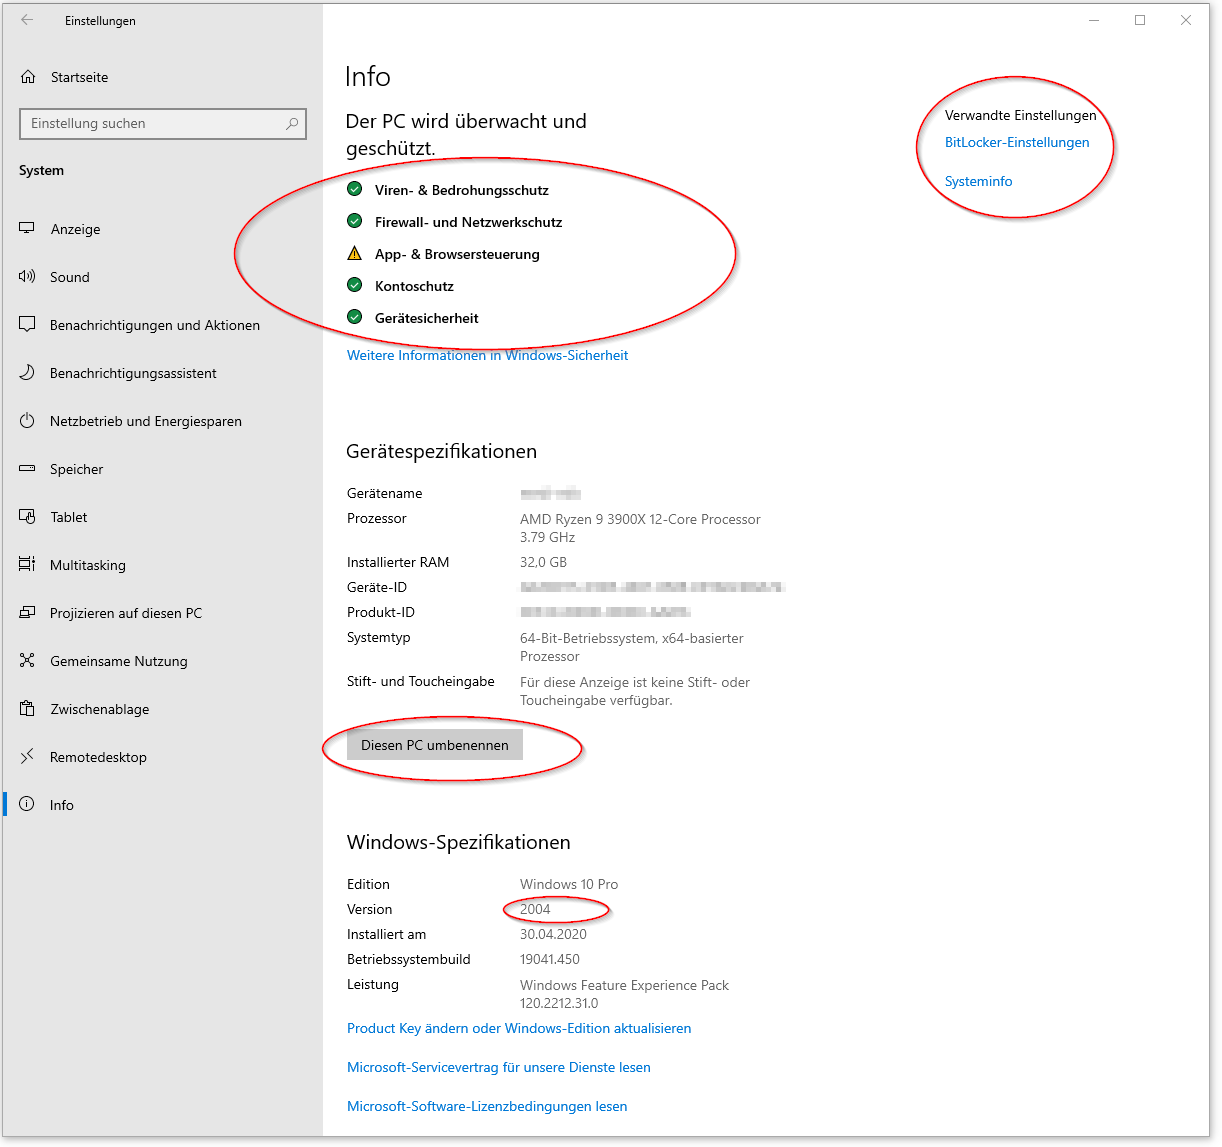Click the Firewall- und Netzwerkschutz label
The width and height of the screenshot is (1222, 1147).
469,222
